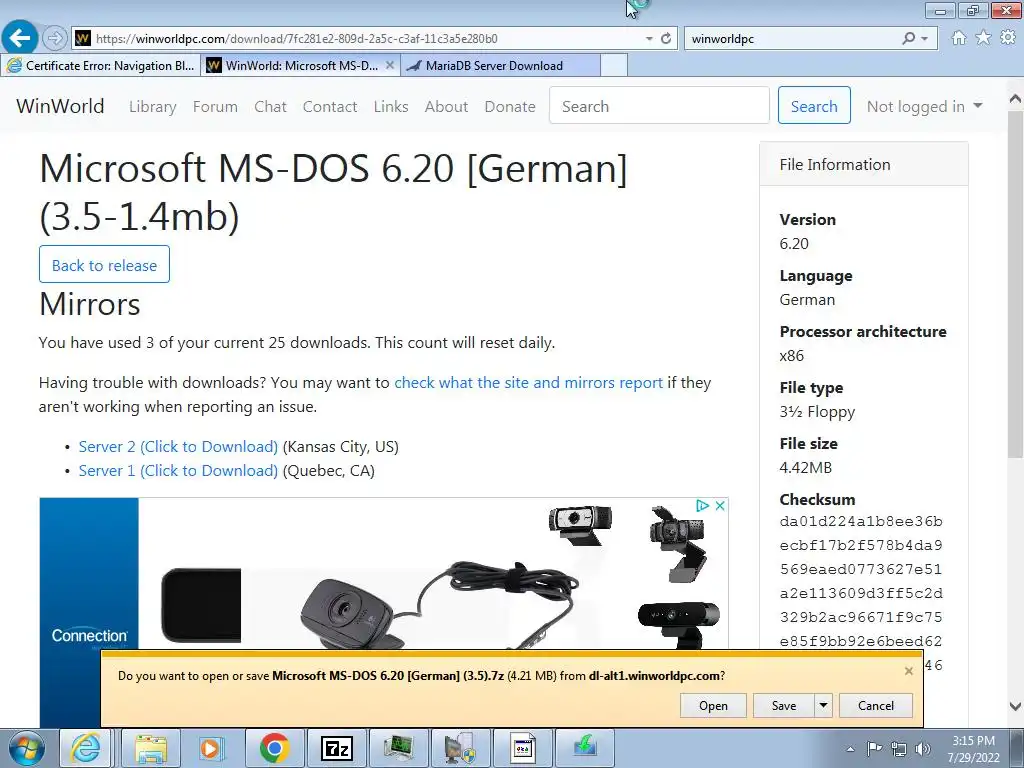Dismiss the download notification bar X
The height and width of the screenshot is (768, 1024).
[x=908, y=671]
